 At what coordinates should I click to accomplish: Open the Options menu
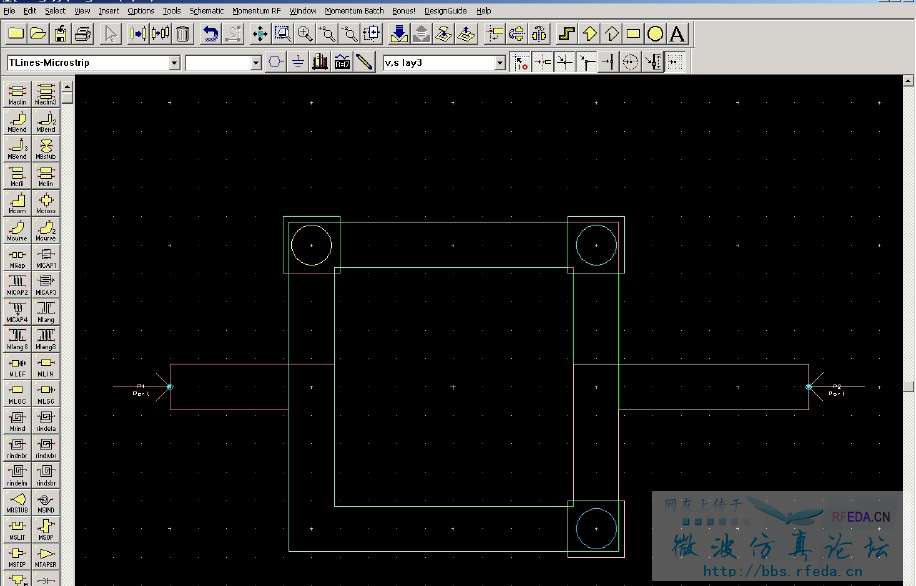[x=141, y=11]
